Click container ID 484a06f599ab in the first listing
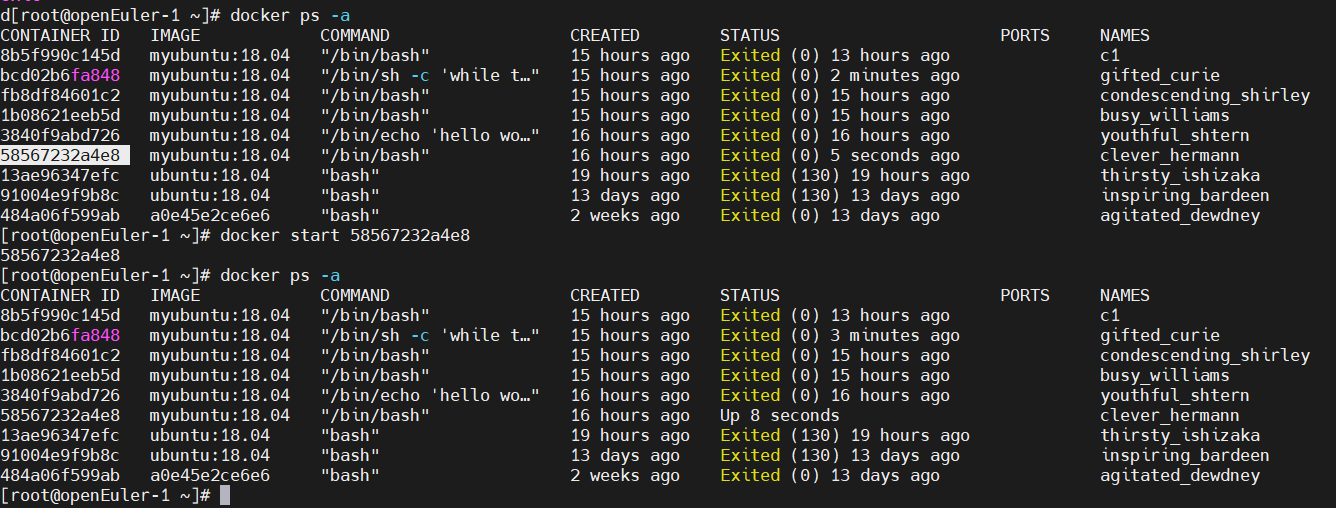The width and height of the screenshot is (1336, 508). tap(60, 215)
